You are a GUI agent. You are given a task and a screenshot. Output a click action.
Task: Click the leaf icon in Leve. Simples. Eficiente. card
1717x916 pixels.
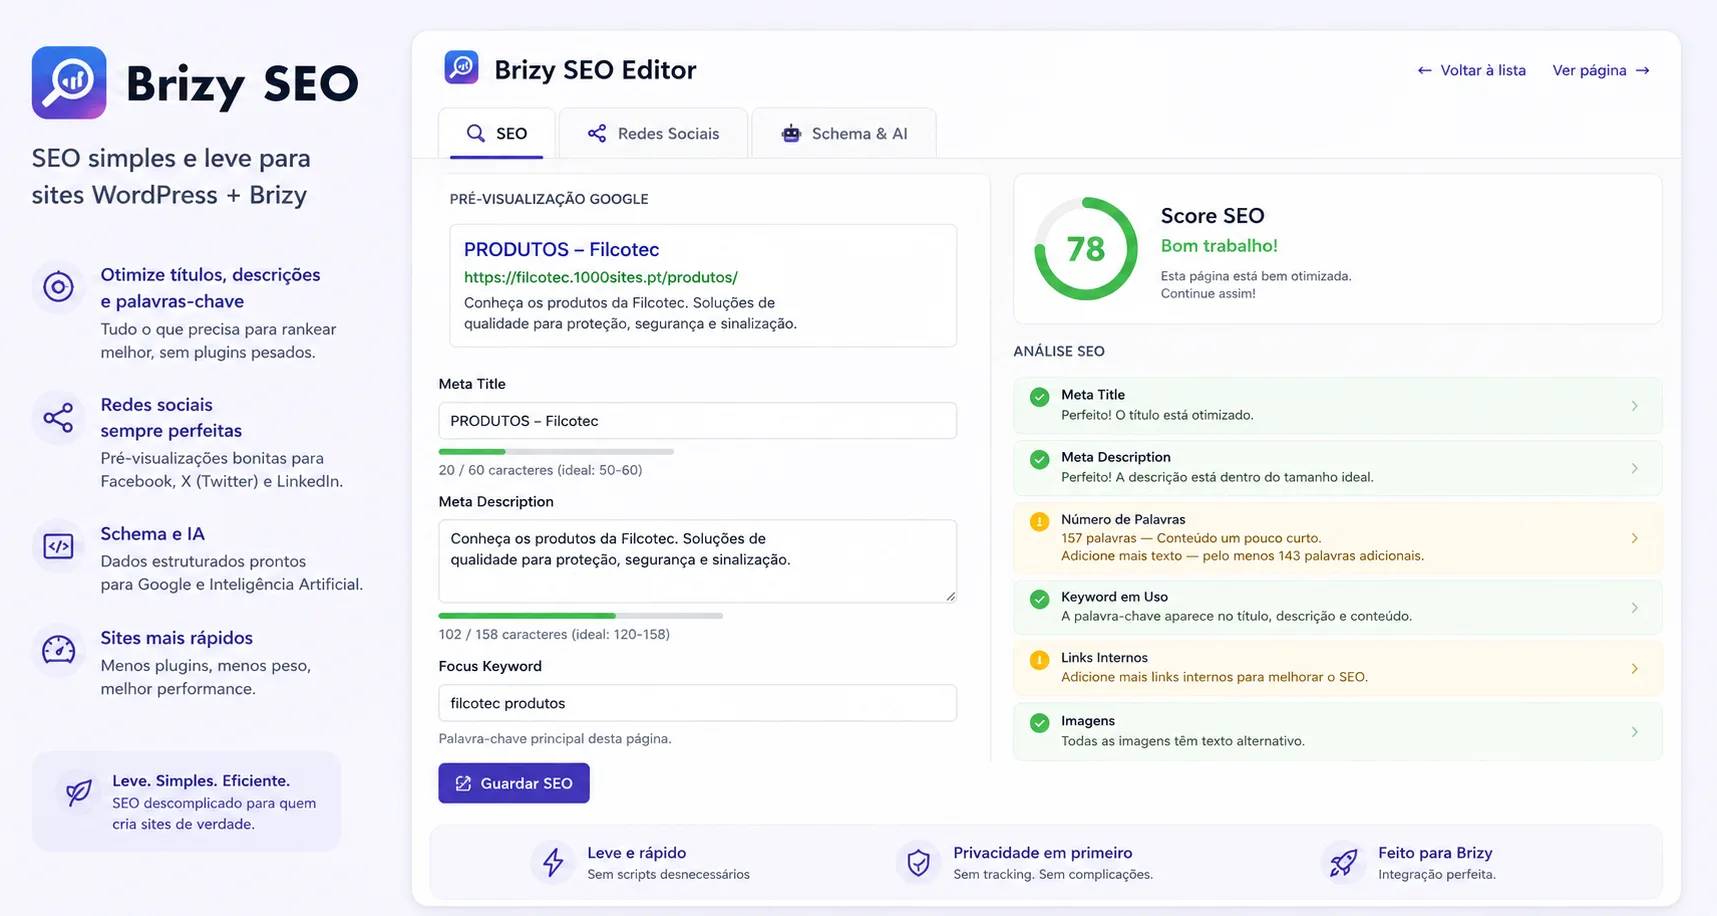78,792
